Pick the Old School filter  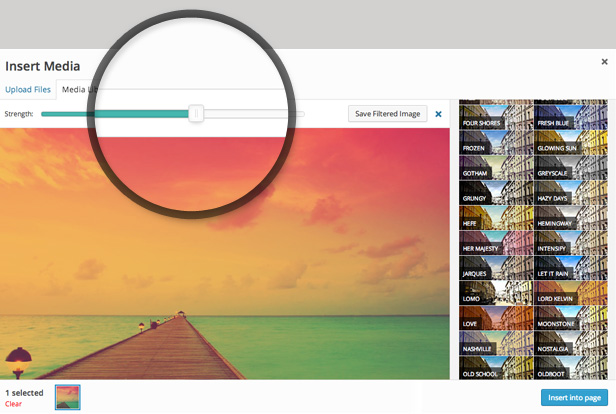(496, 368)
